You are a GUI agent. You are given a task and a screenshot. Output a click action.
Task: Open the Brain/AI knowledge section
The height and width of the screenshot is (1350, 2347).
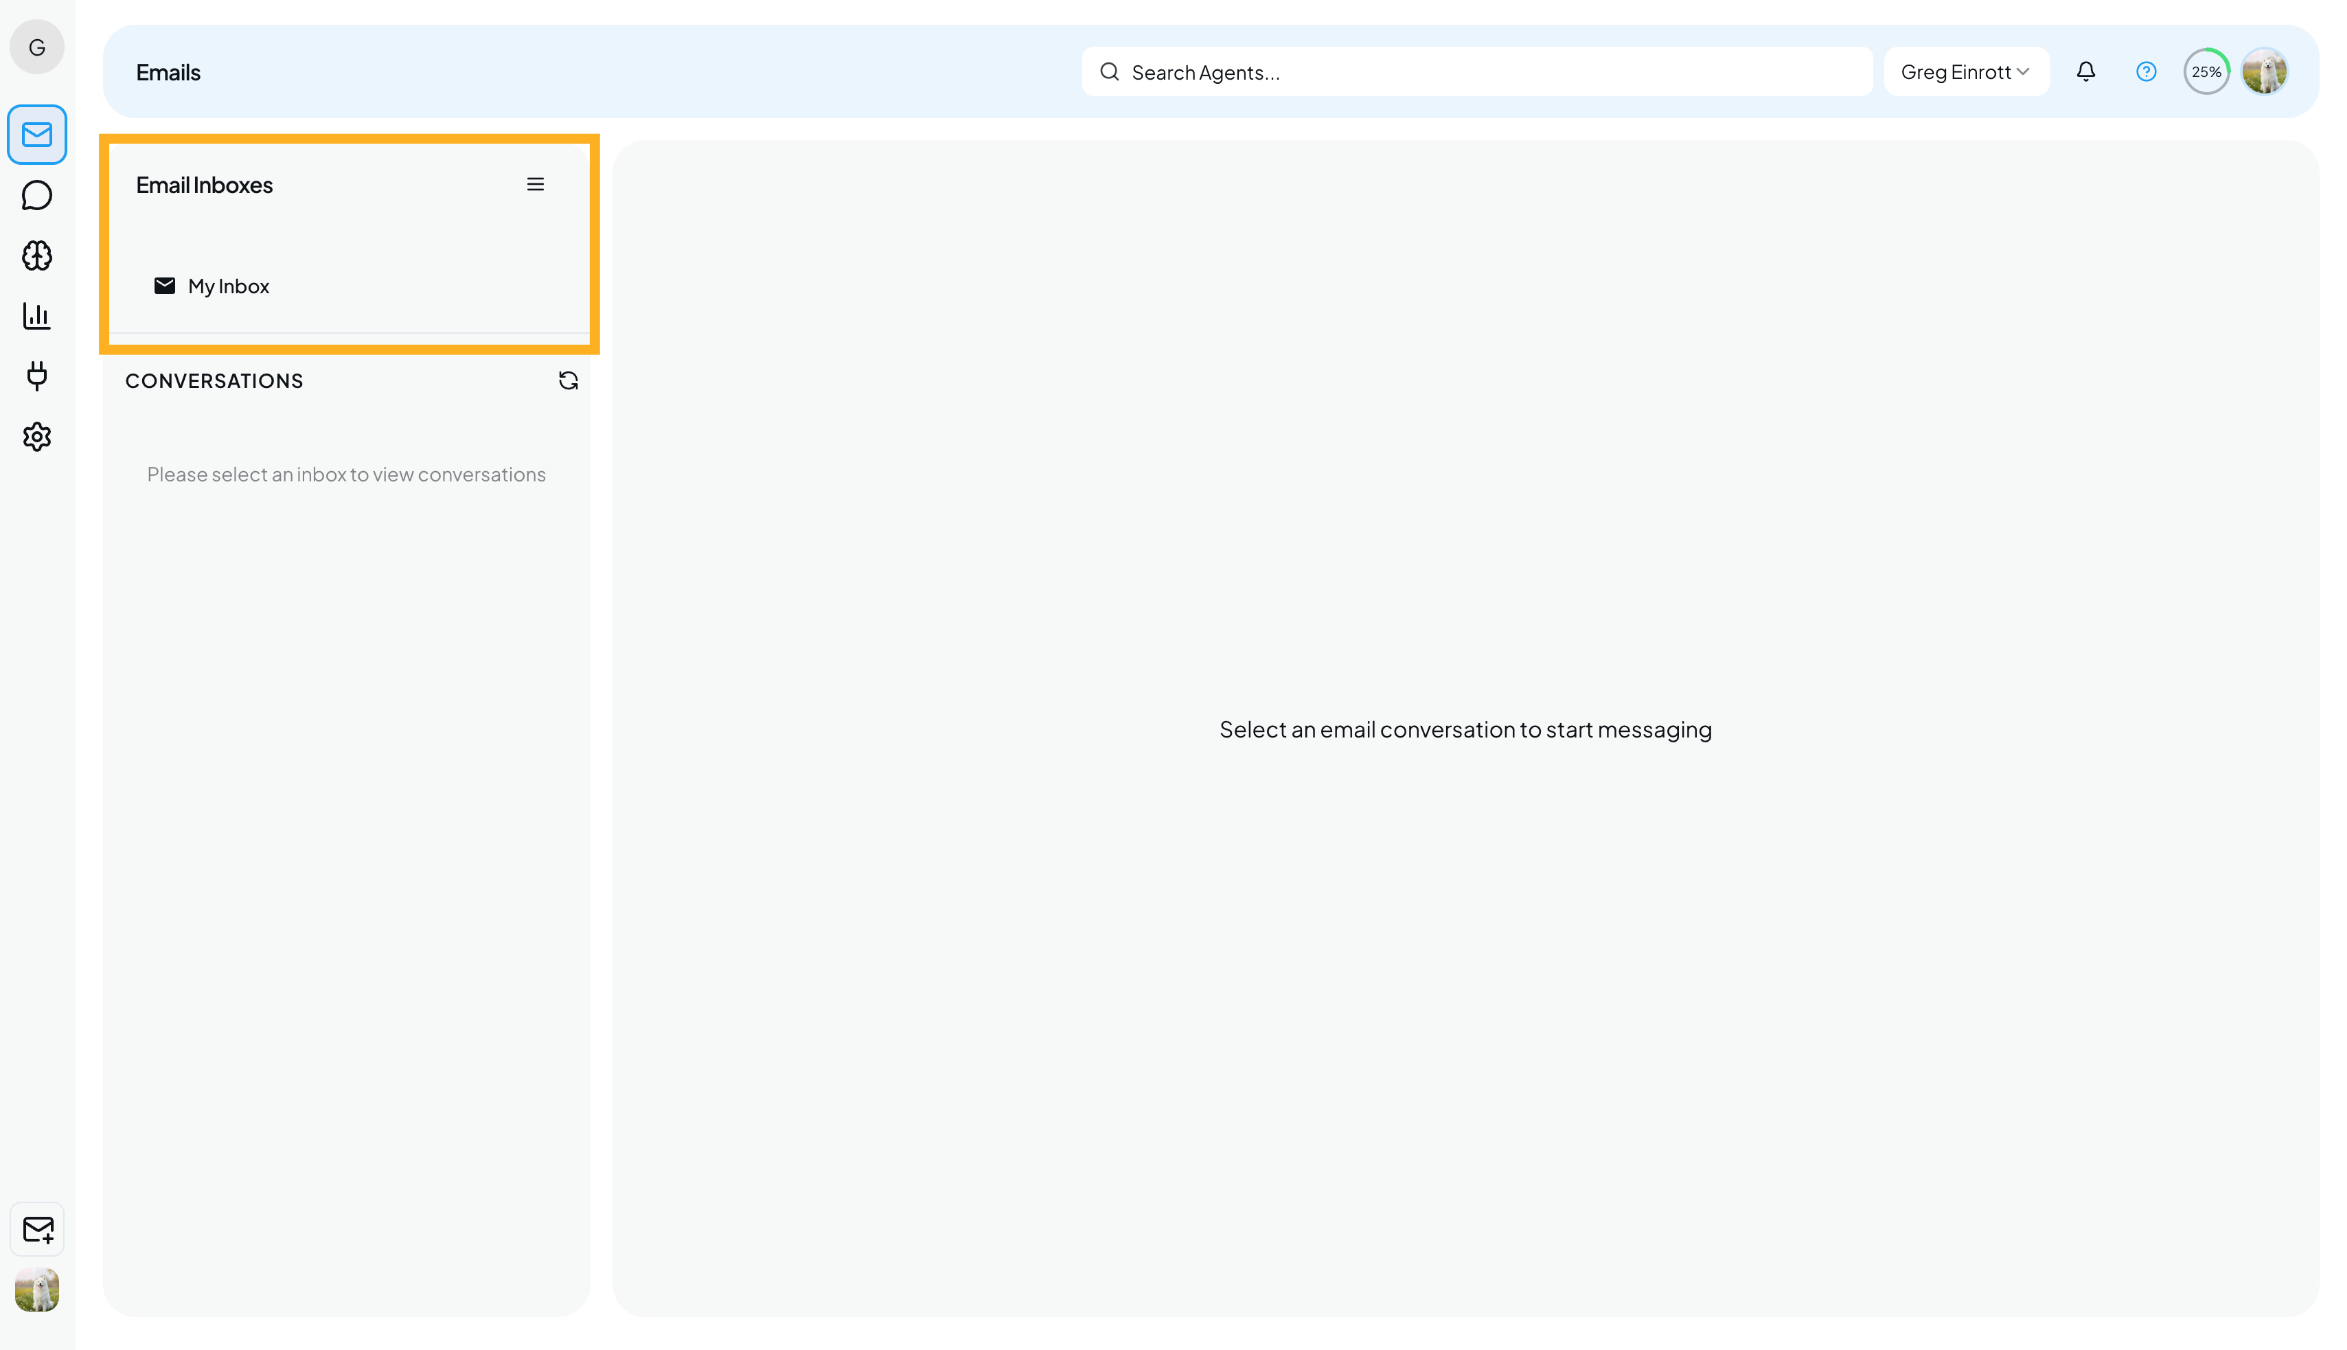37,256
